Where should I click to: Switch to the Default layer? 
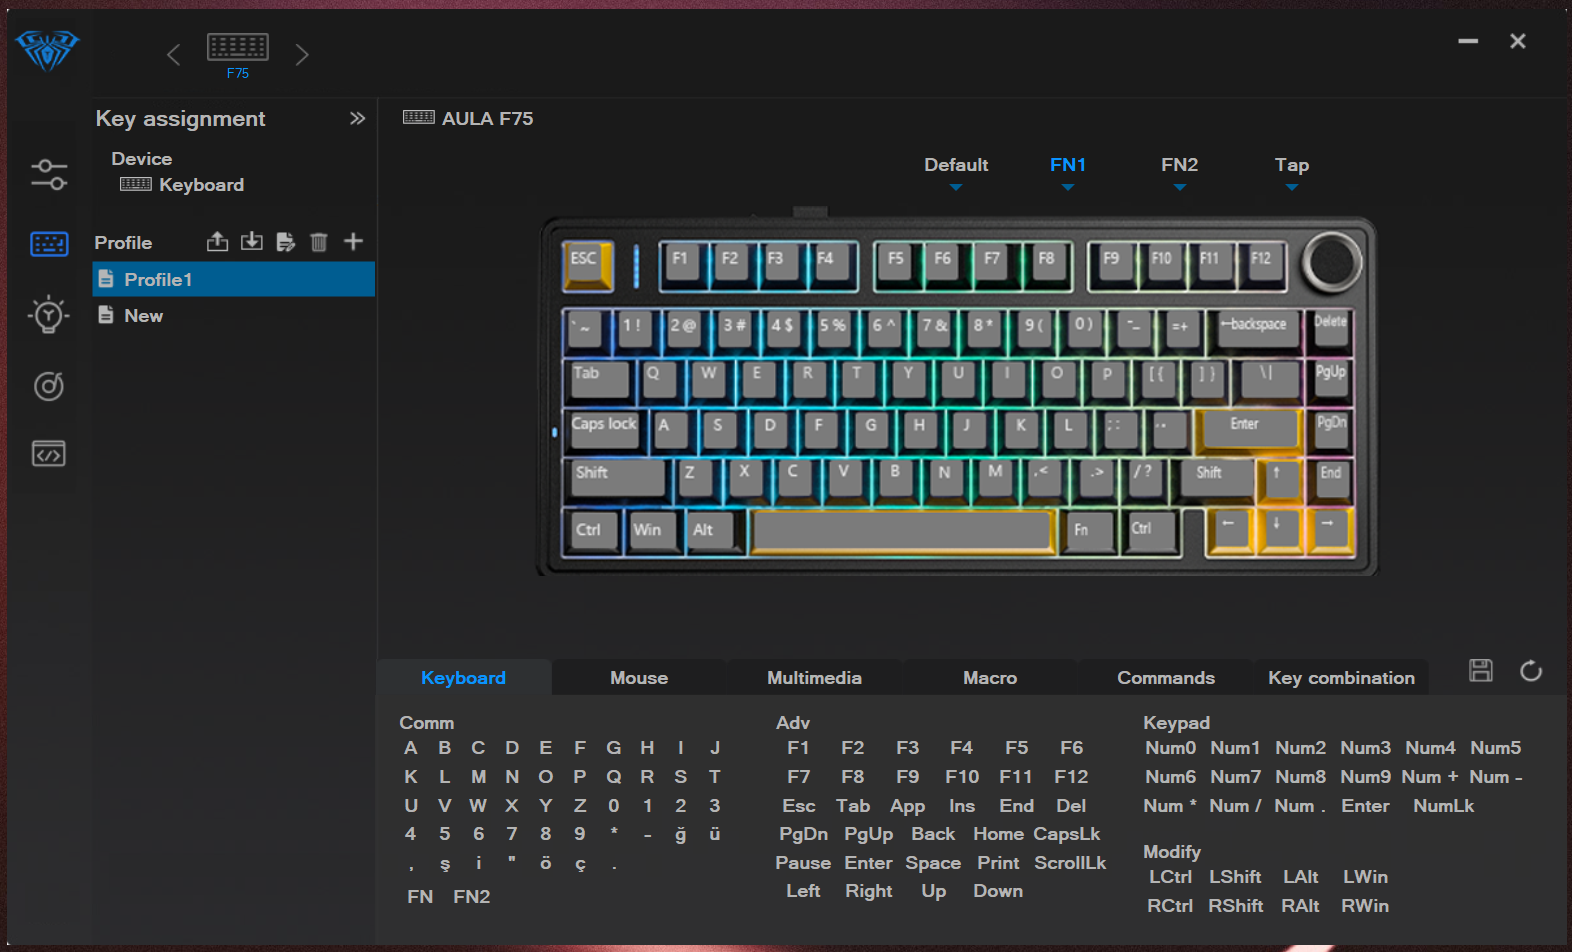(x=956, y=165)
